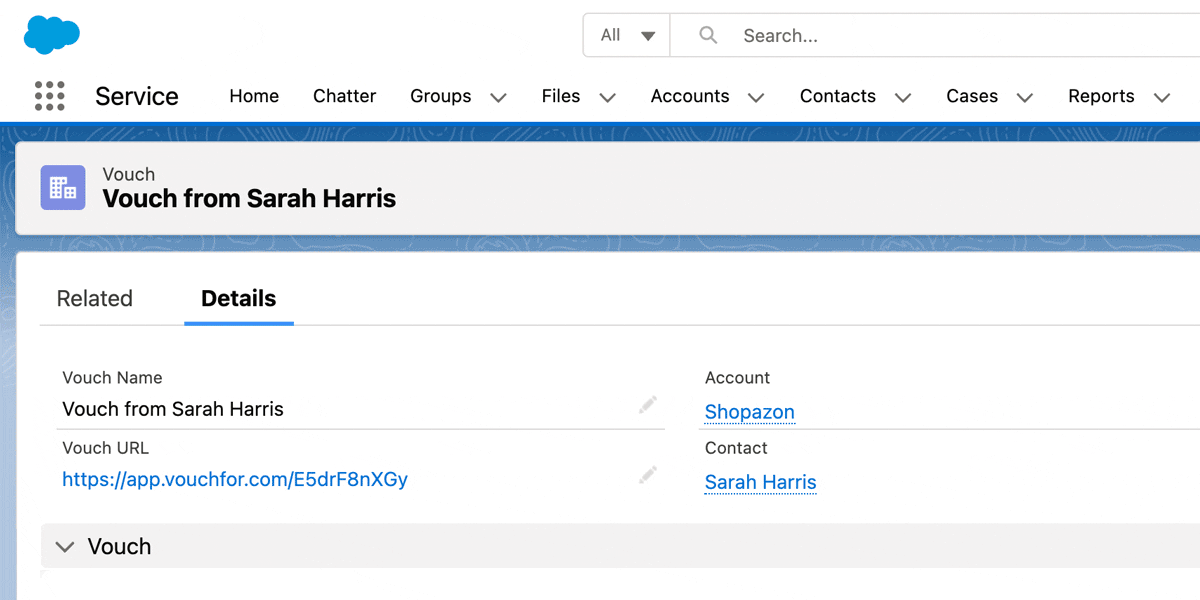Click the Salesforce cloud logo
1200x600 pixels.
(52, 35)
